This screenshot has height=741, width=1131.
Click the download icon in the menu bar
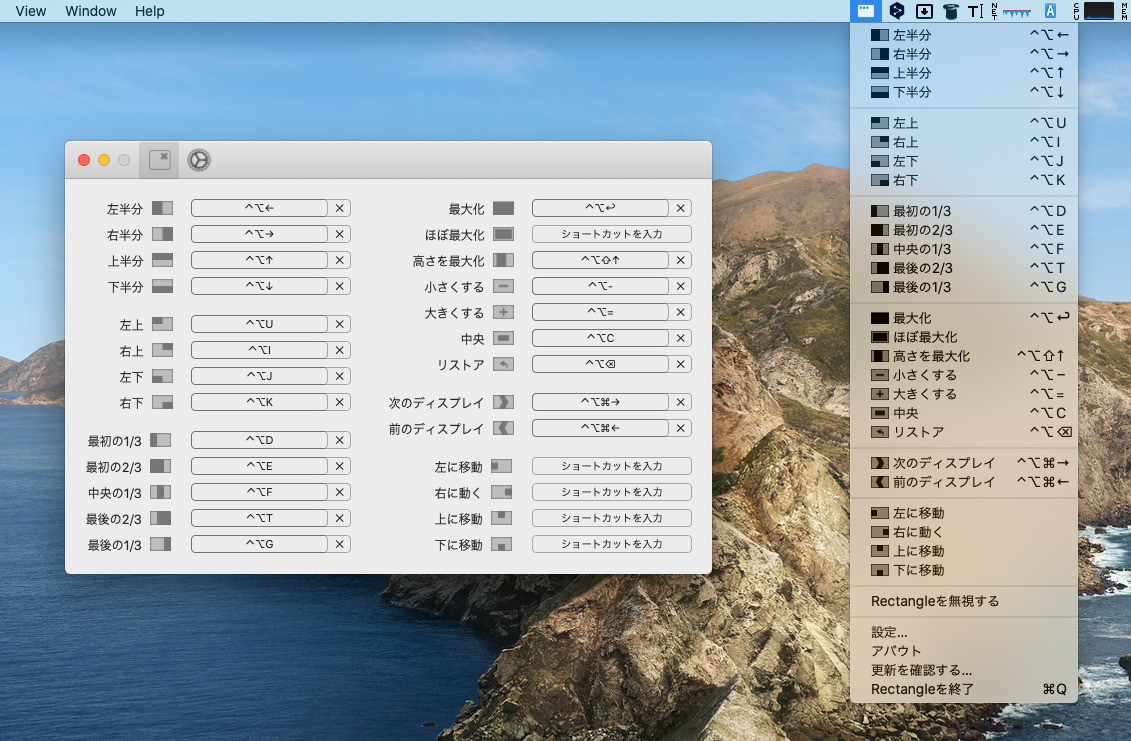[x=925, y=11]
